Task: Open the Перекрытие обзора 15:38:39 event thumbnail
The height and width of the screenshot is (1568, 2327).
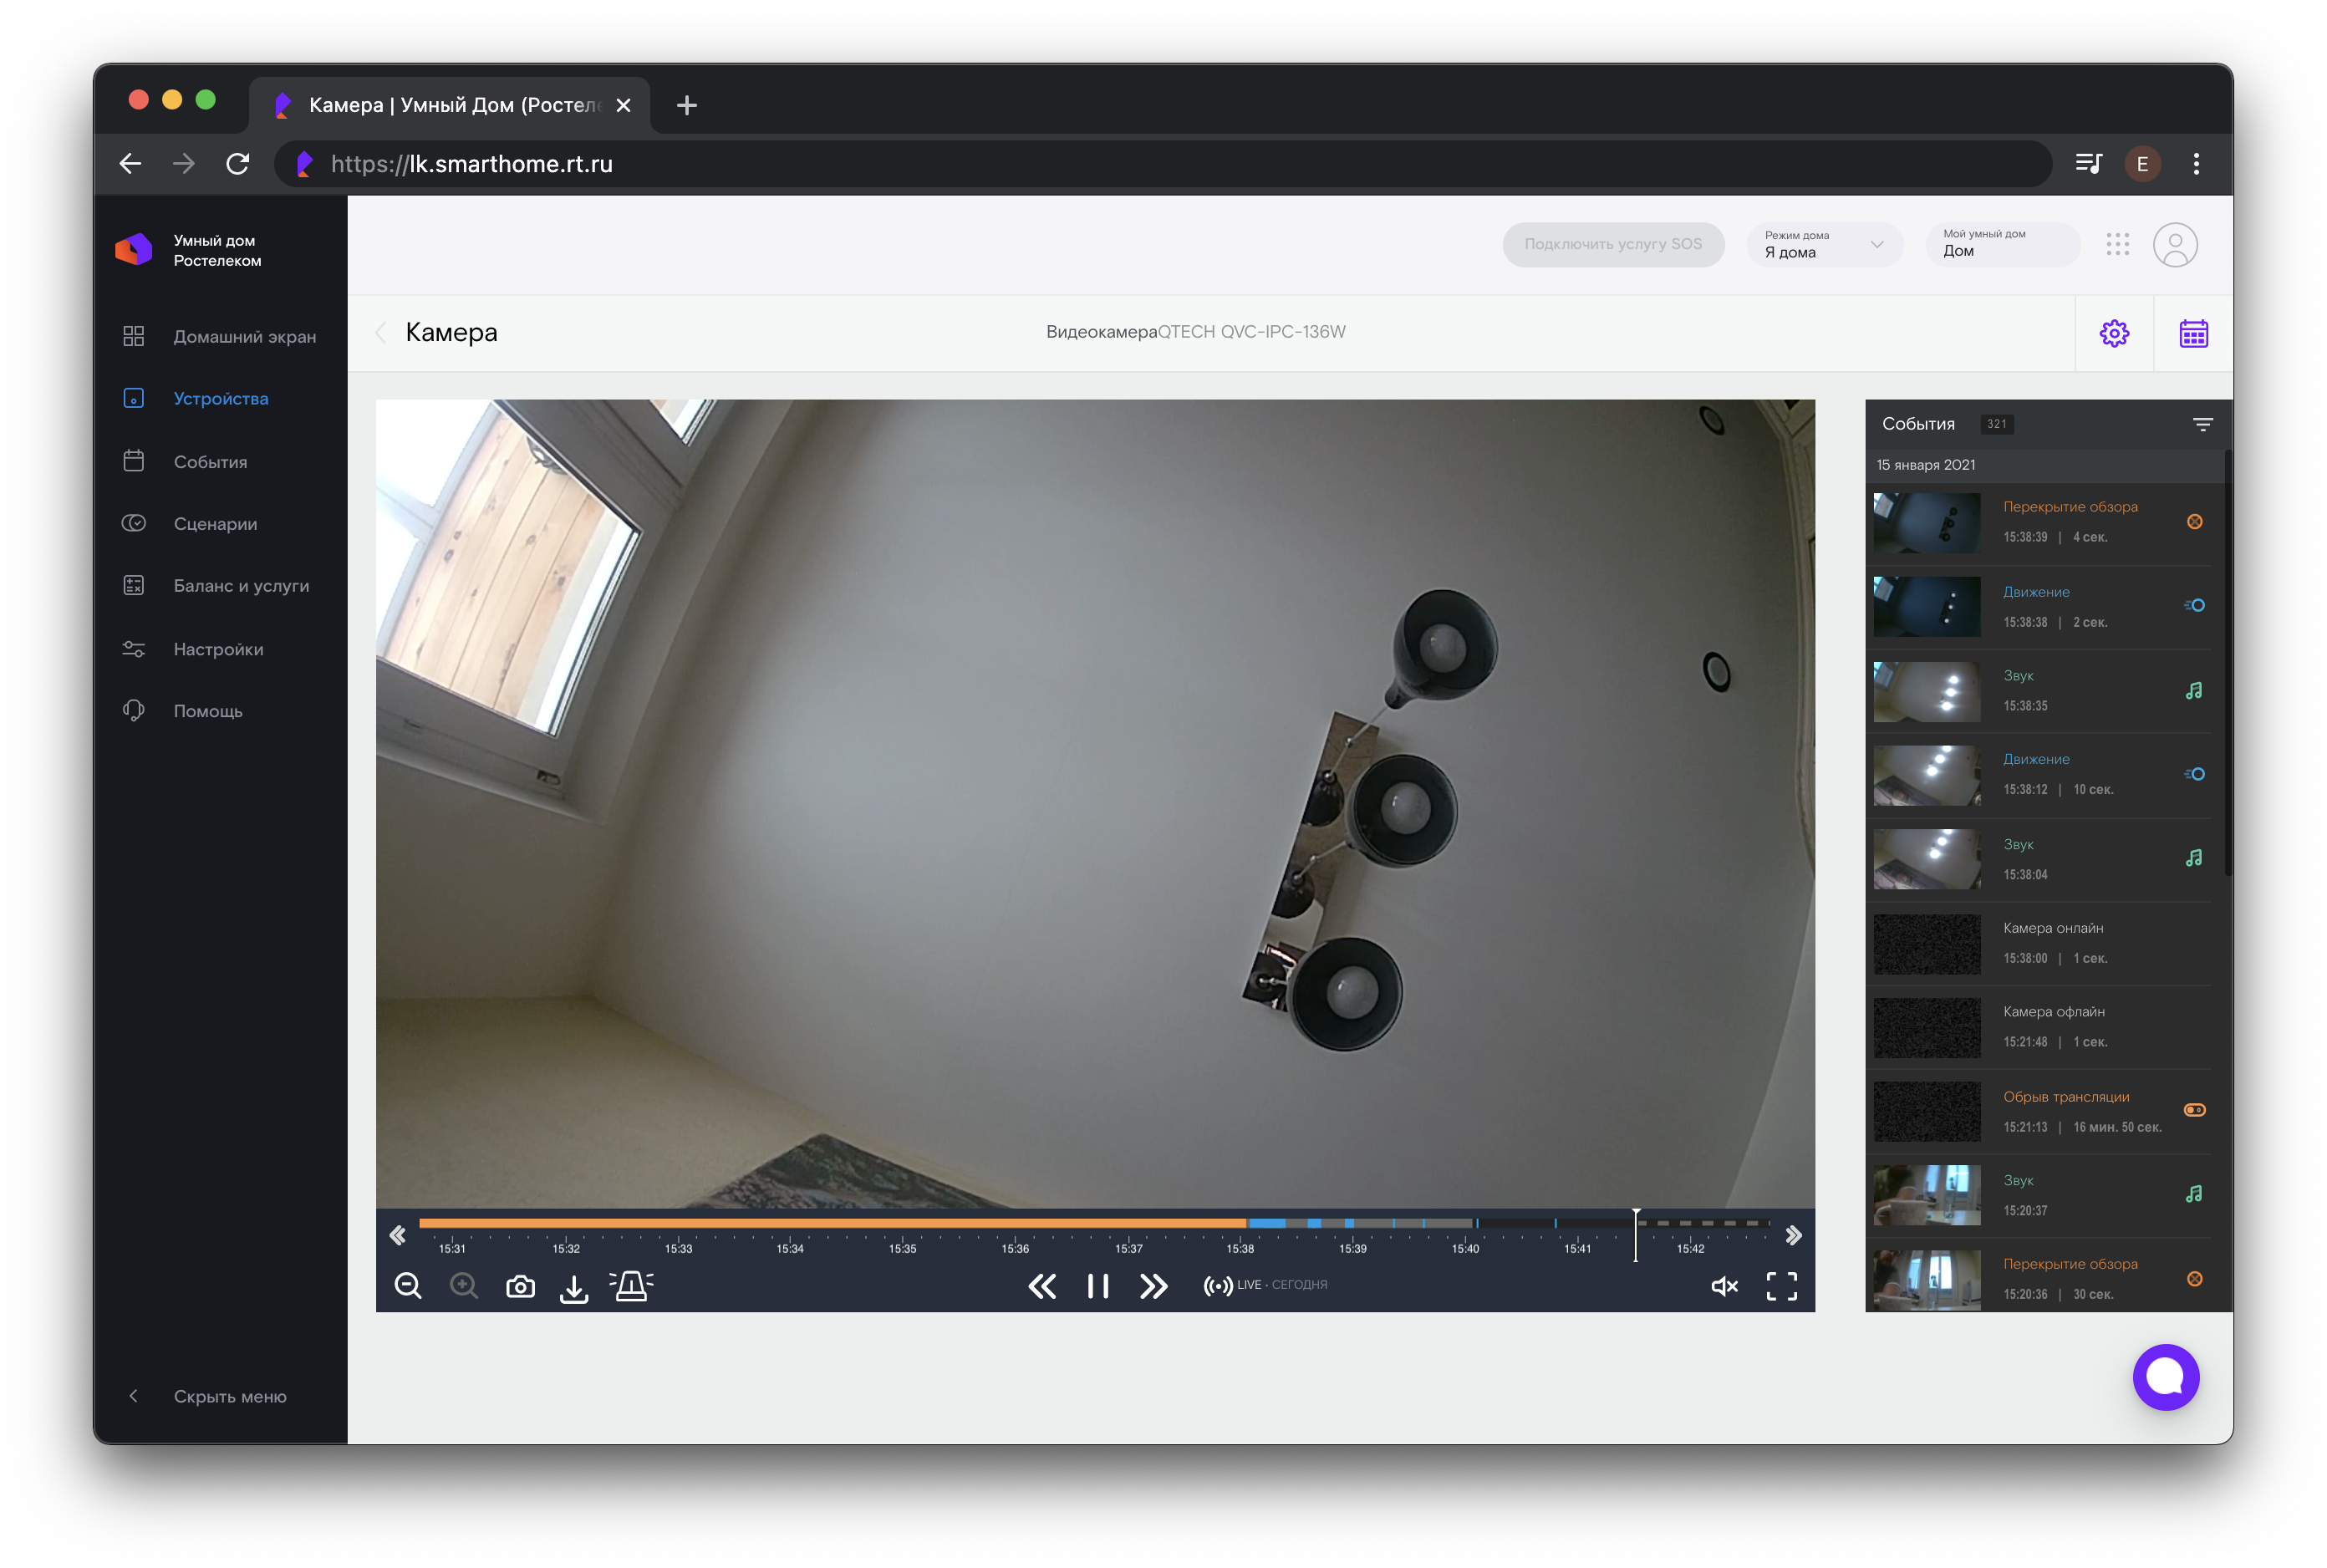Action: 1926,523
